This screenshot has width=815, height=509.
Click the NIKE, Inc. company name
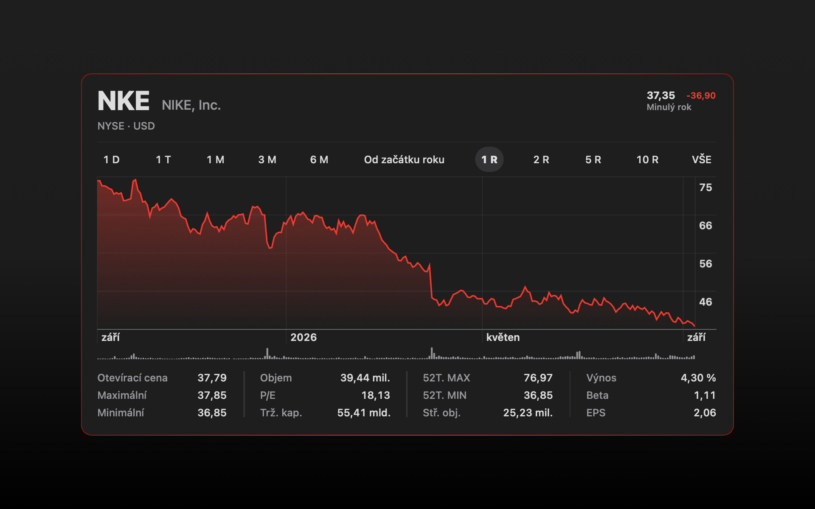pos(191,105)
